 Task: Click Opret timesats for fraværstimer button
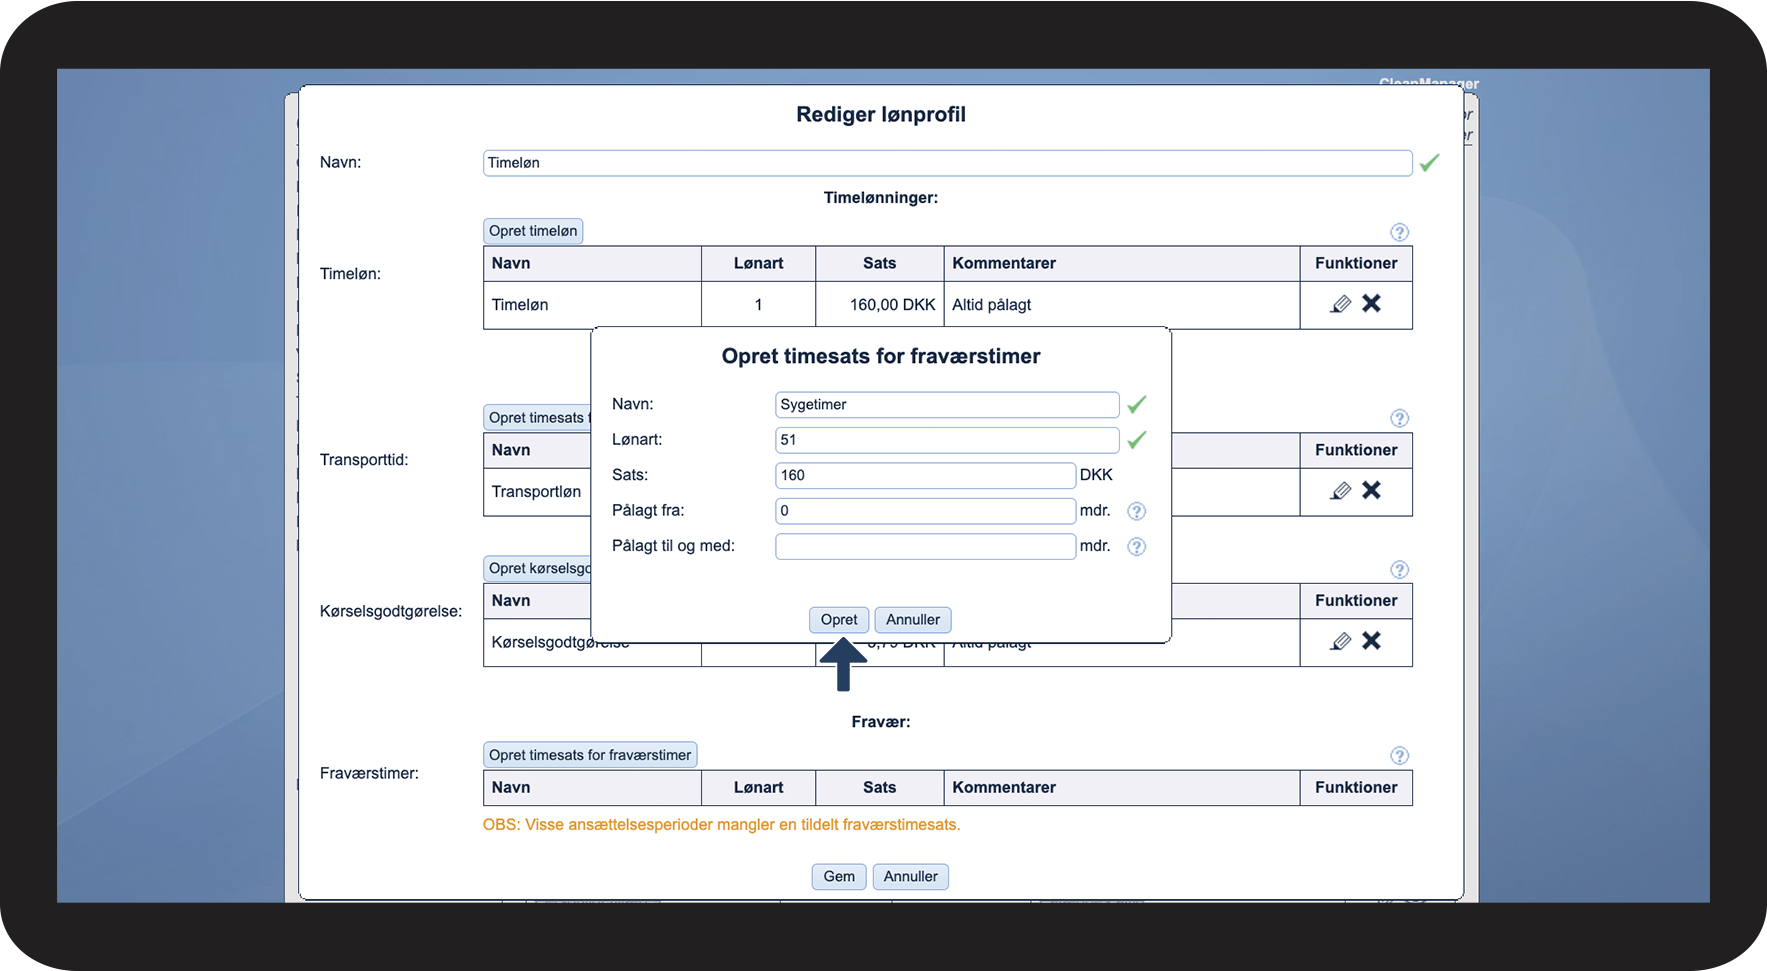pyautogui.click(x=590, y=755)
